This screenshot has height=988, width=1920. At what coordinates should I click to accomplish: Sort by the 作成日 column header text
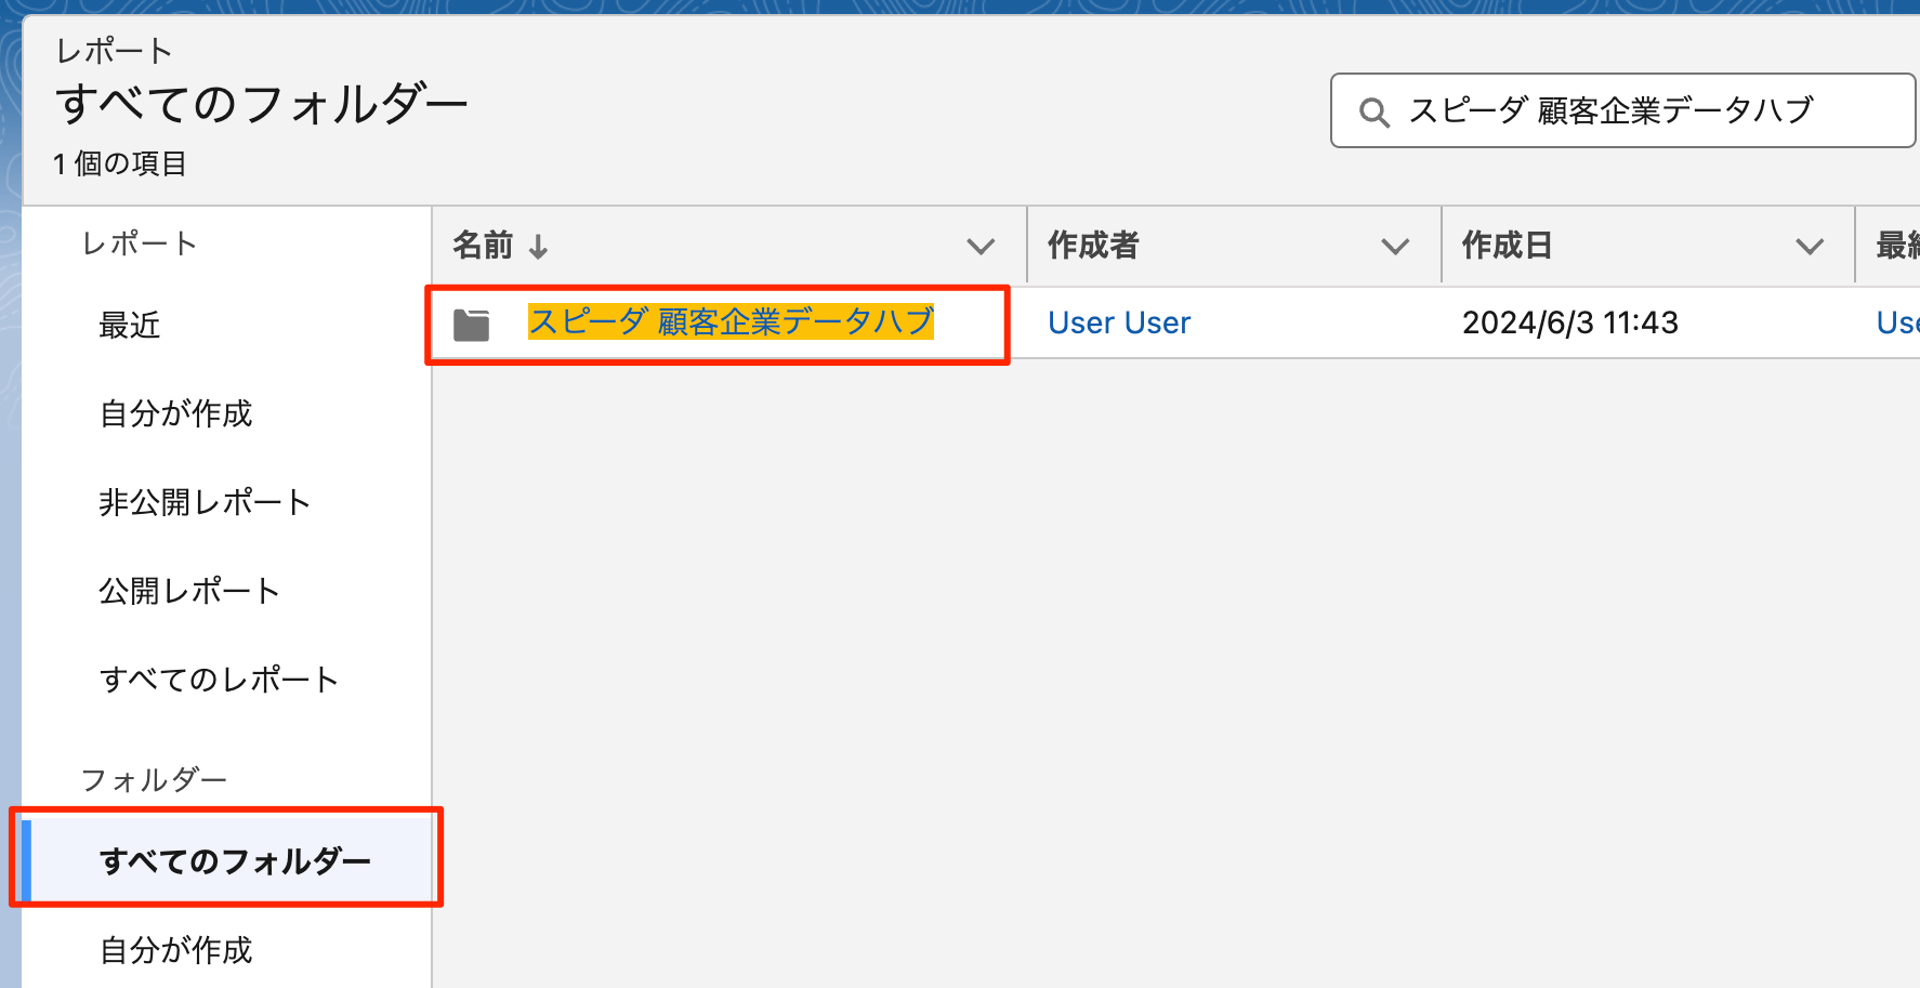[1506, 246]
